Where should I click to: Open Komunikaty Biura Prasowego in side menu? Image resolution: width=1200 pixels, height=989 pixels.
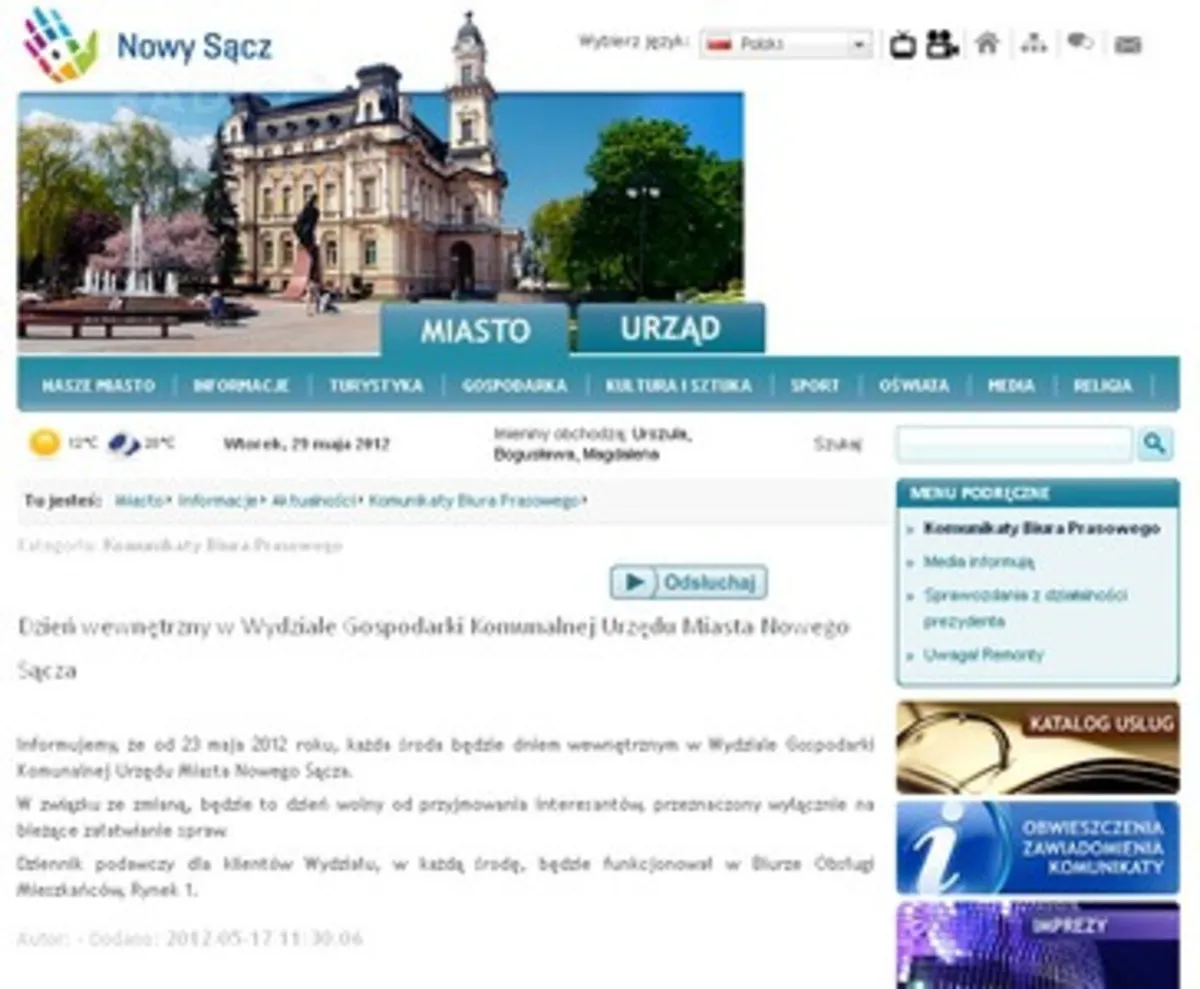click(1041, 528)
